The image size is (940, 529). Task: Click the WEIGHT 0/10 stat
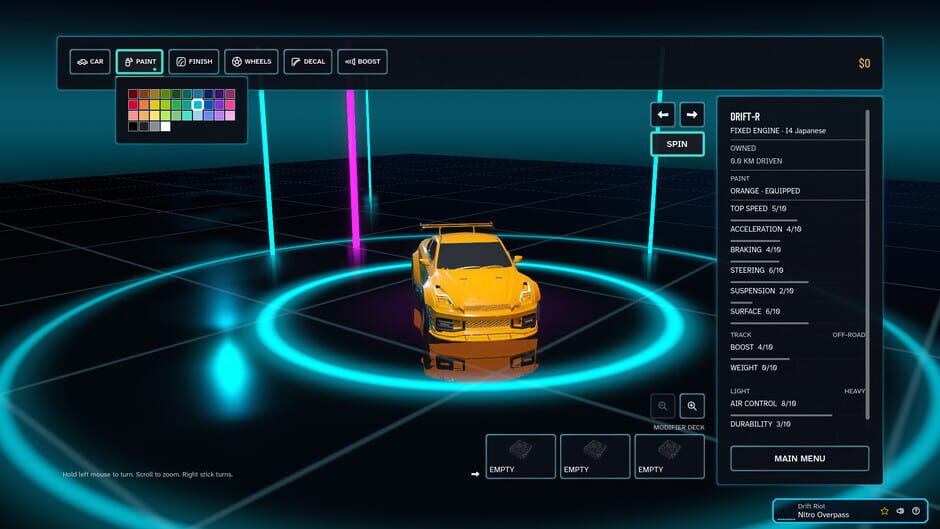(x=754, y=368)
